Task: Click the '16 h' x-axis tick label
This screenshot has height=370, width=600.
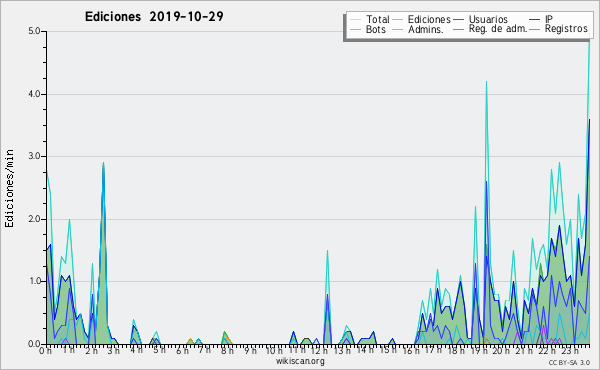Action: tap(411, 351)
